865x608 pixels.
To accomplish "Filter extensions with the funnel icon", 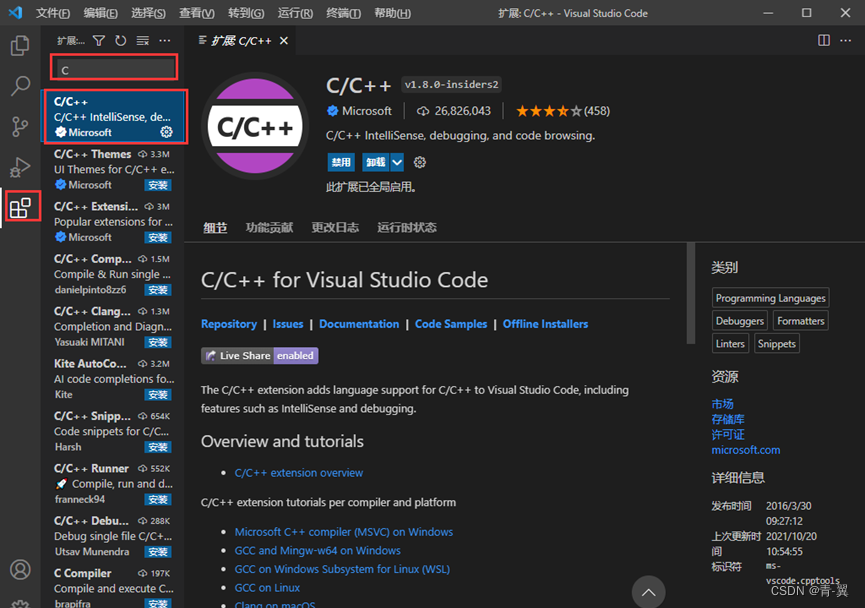I will pyautogui.click(x=99, y=40).
